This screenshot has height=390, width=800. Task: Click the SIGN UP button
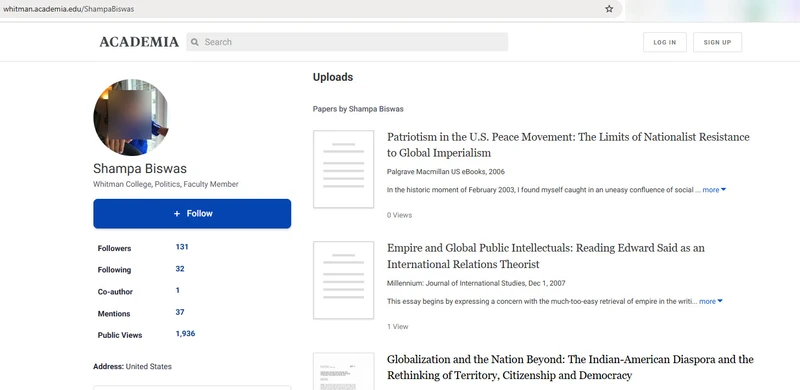click(x=717, y=42)
